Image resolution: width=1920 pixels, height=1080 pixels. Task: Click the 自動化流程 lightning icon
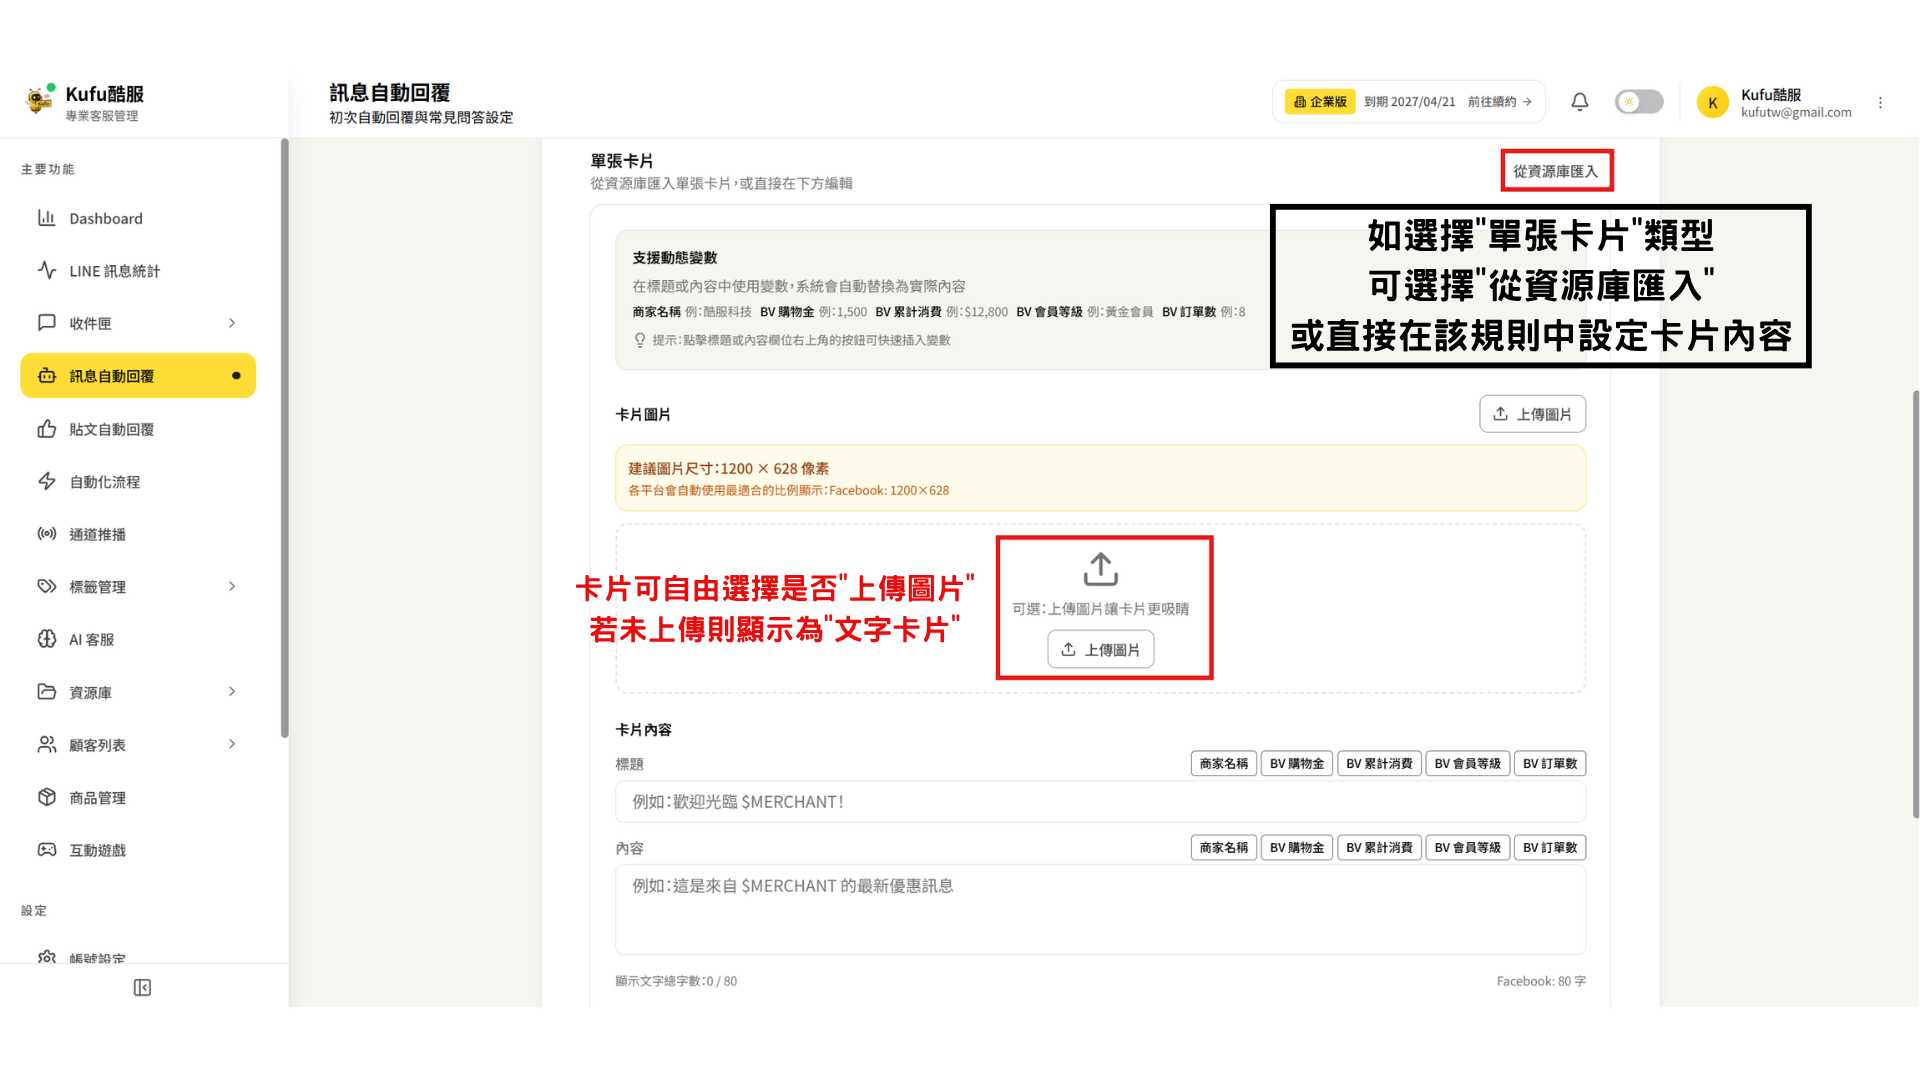coord(46,481)
